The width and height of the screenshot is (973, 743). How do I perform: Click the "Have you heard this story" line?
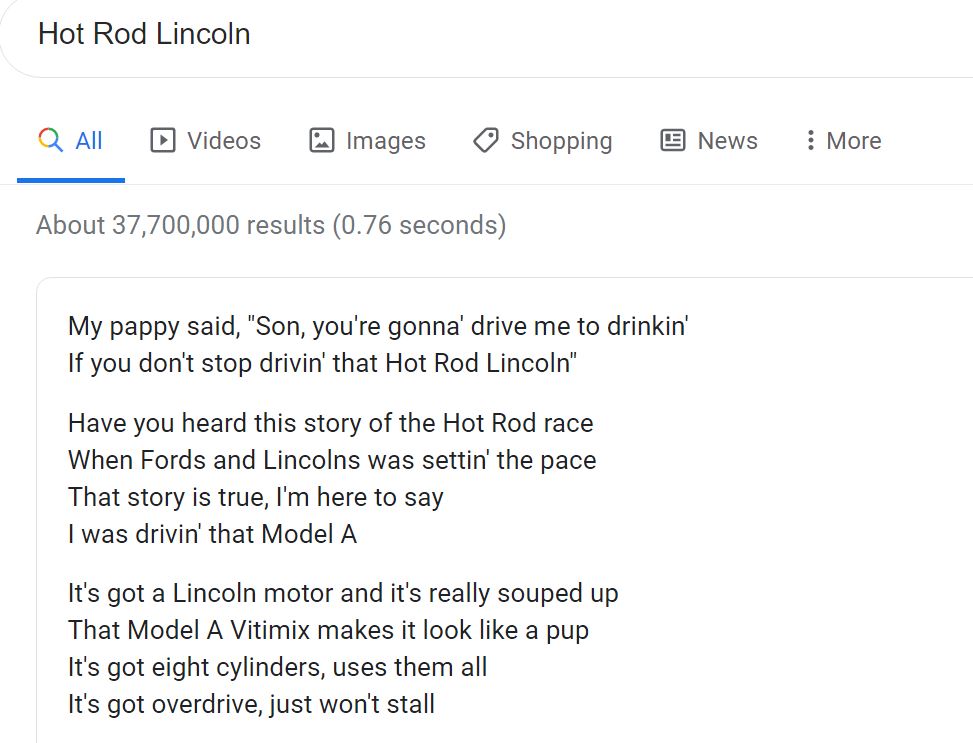330,423
